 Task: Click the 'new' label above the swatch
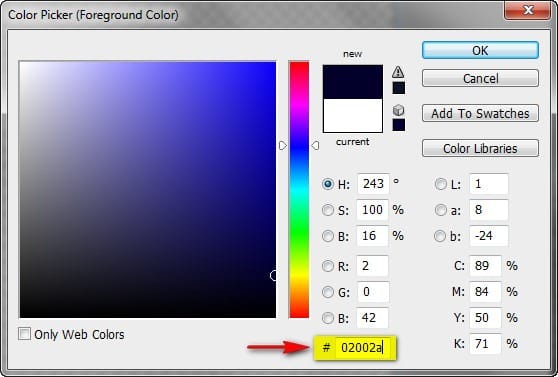(x=352, y=54)
